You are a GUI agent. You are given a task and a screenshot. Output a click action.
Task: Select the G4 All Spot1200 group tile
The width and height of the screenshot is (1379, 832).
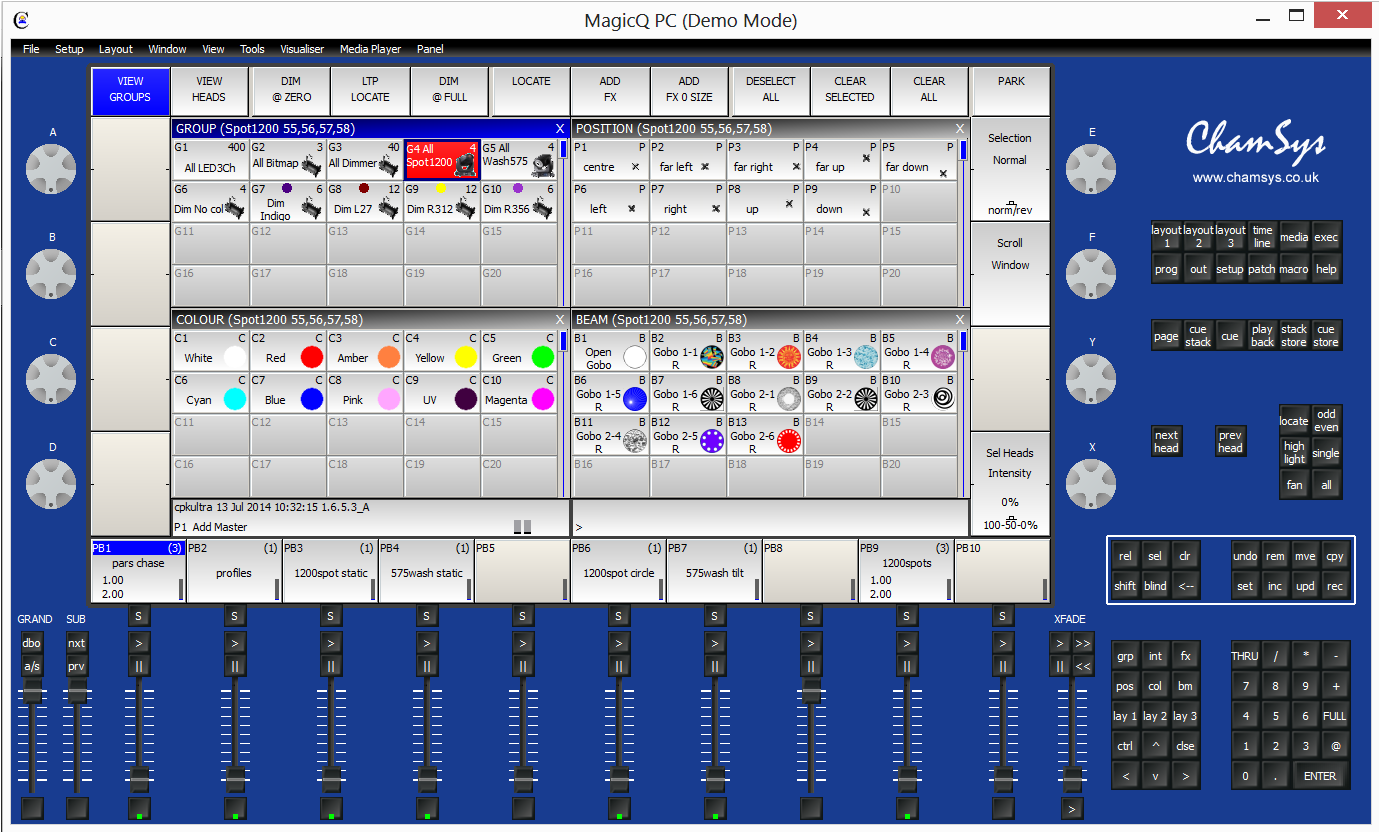tap(442, 160)
